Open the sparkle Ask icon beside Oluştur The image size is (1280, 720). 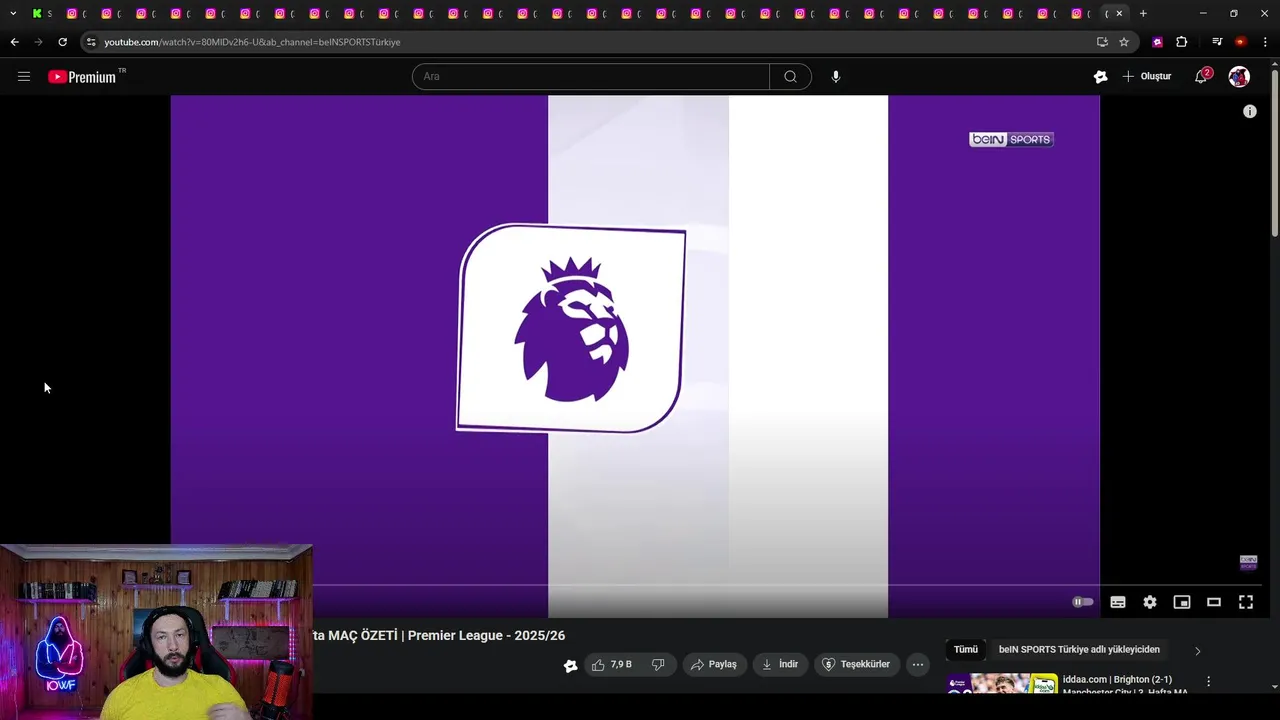[1100, 76]
